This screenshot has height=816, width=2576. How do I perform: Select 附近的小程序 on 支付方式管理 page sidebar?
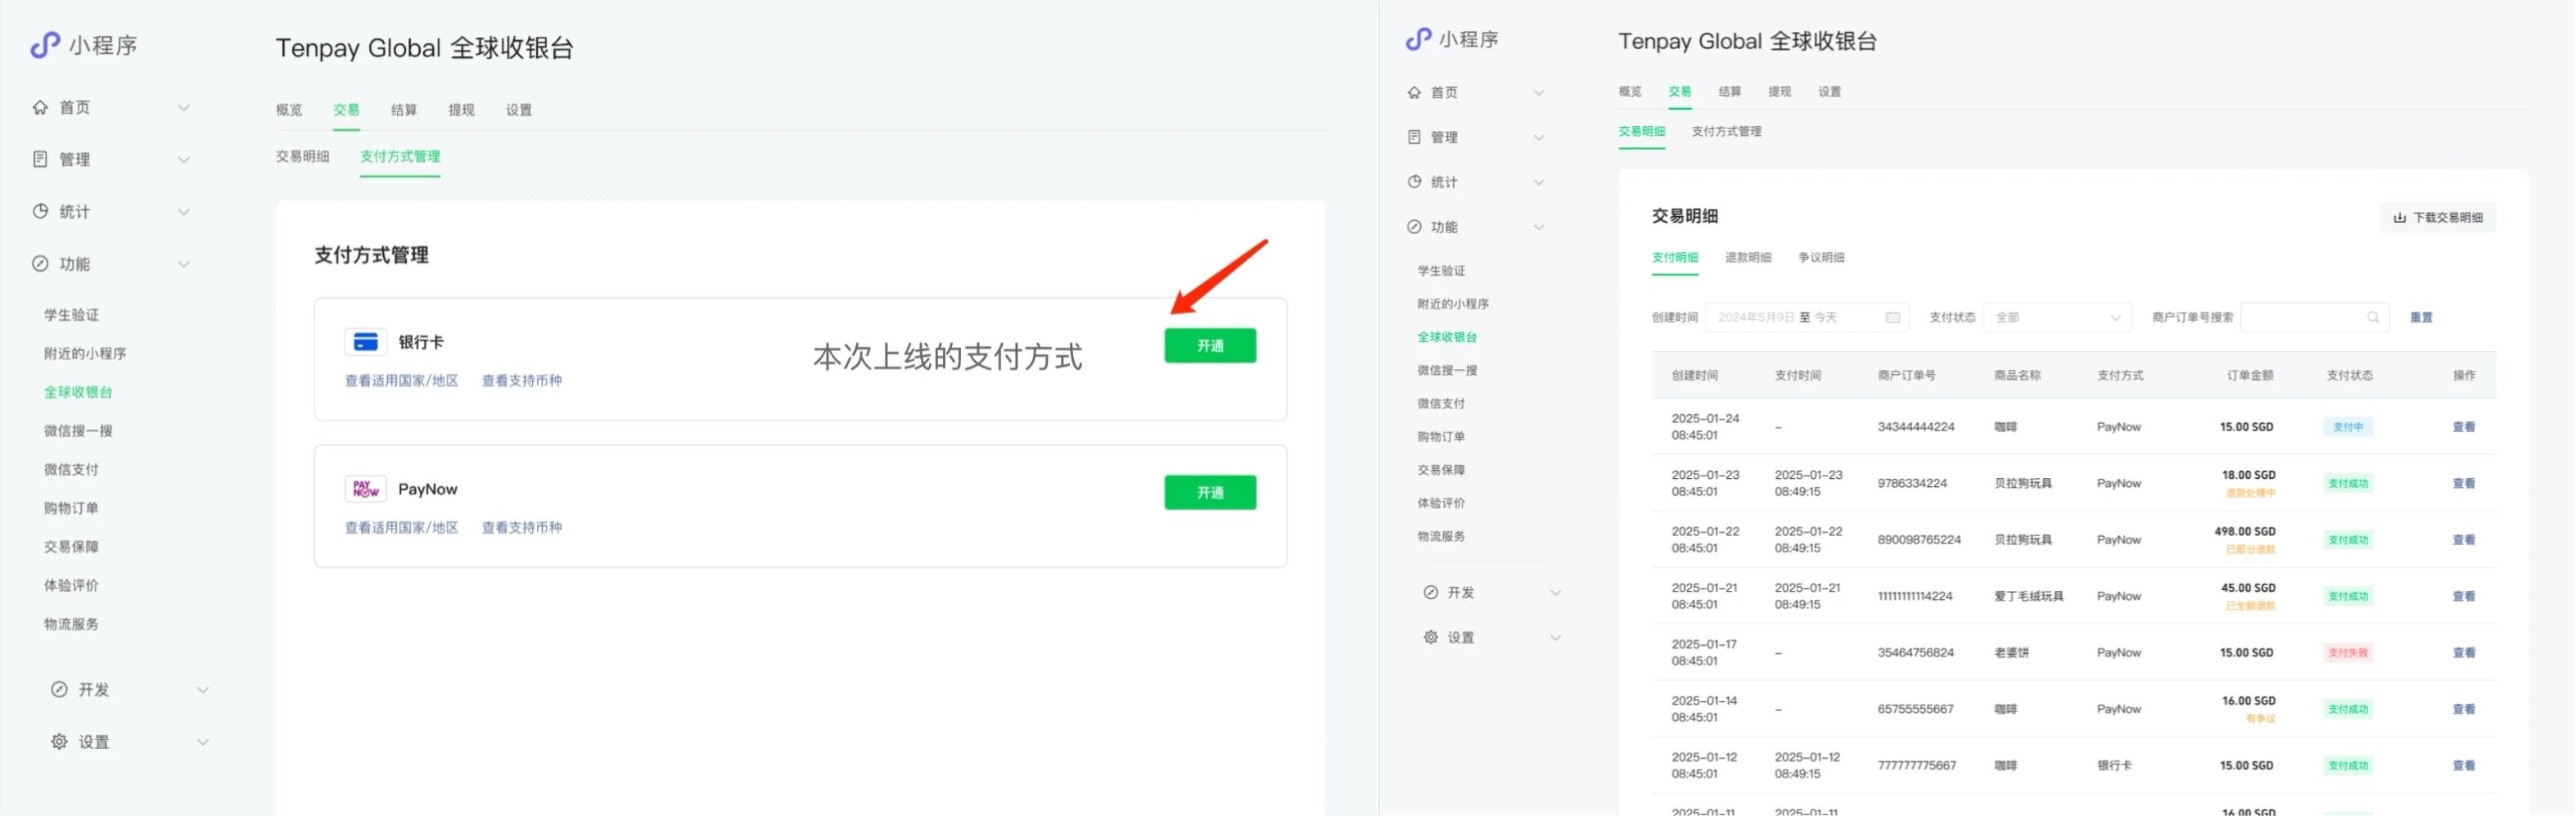tap(85, 353)
